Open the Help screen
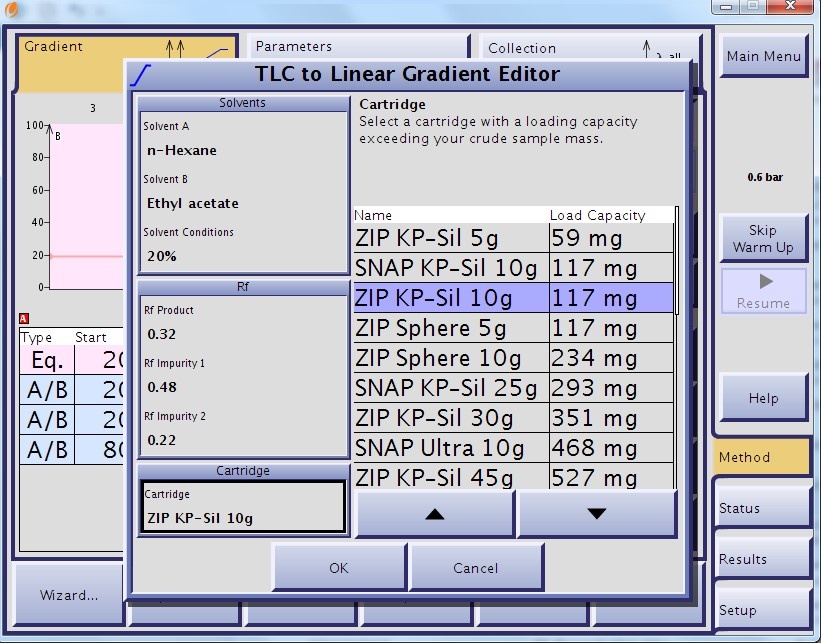Screen dimensions: 821x643 click(x=763, y=398)
